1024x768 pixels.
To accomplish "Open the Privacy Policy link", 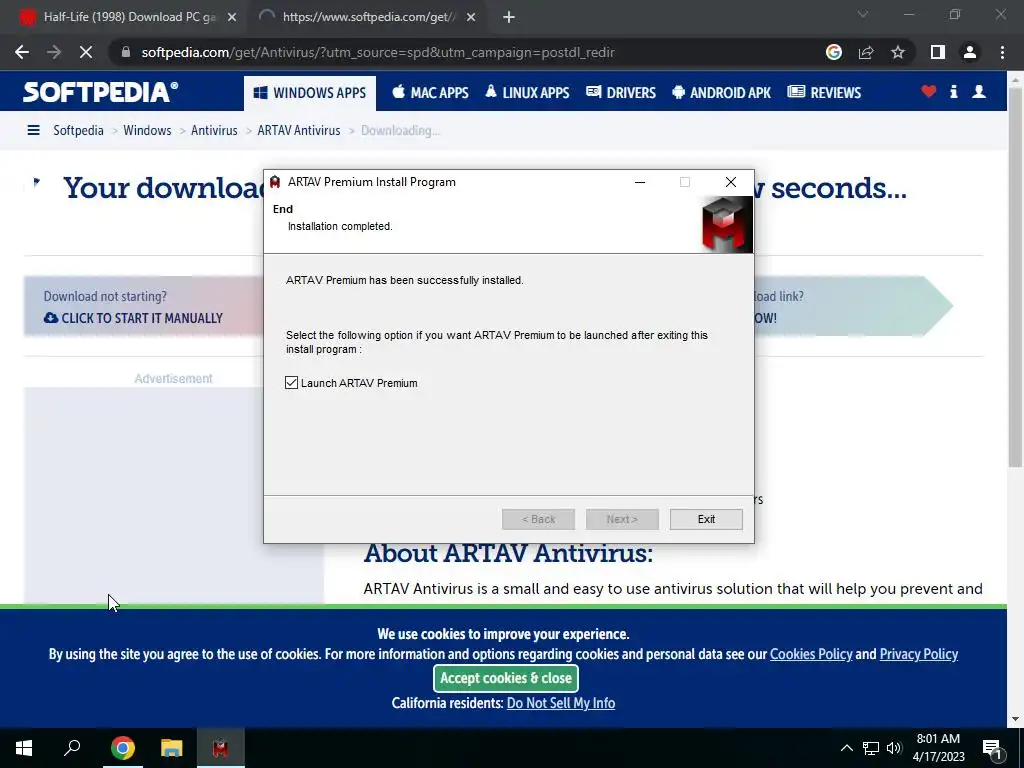I will point(918,654).
